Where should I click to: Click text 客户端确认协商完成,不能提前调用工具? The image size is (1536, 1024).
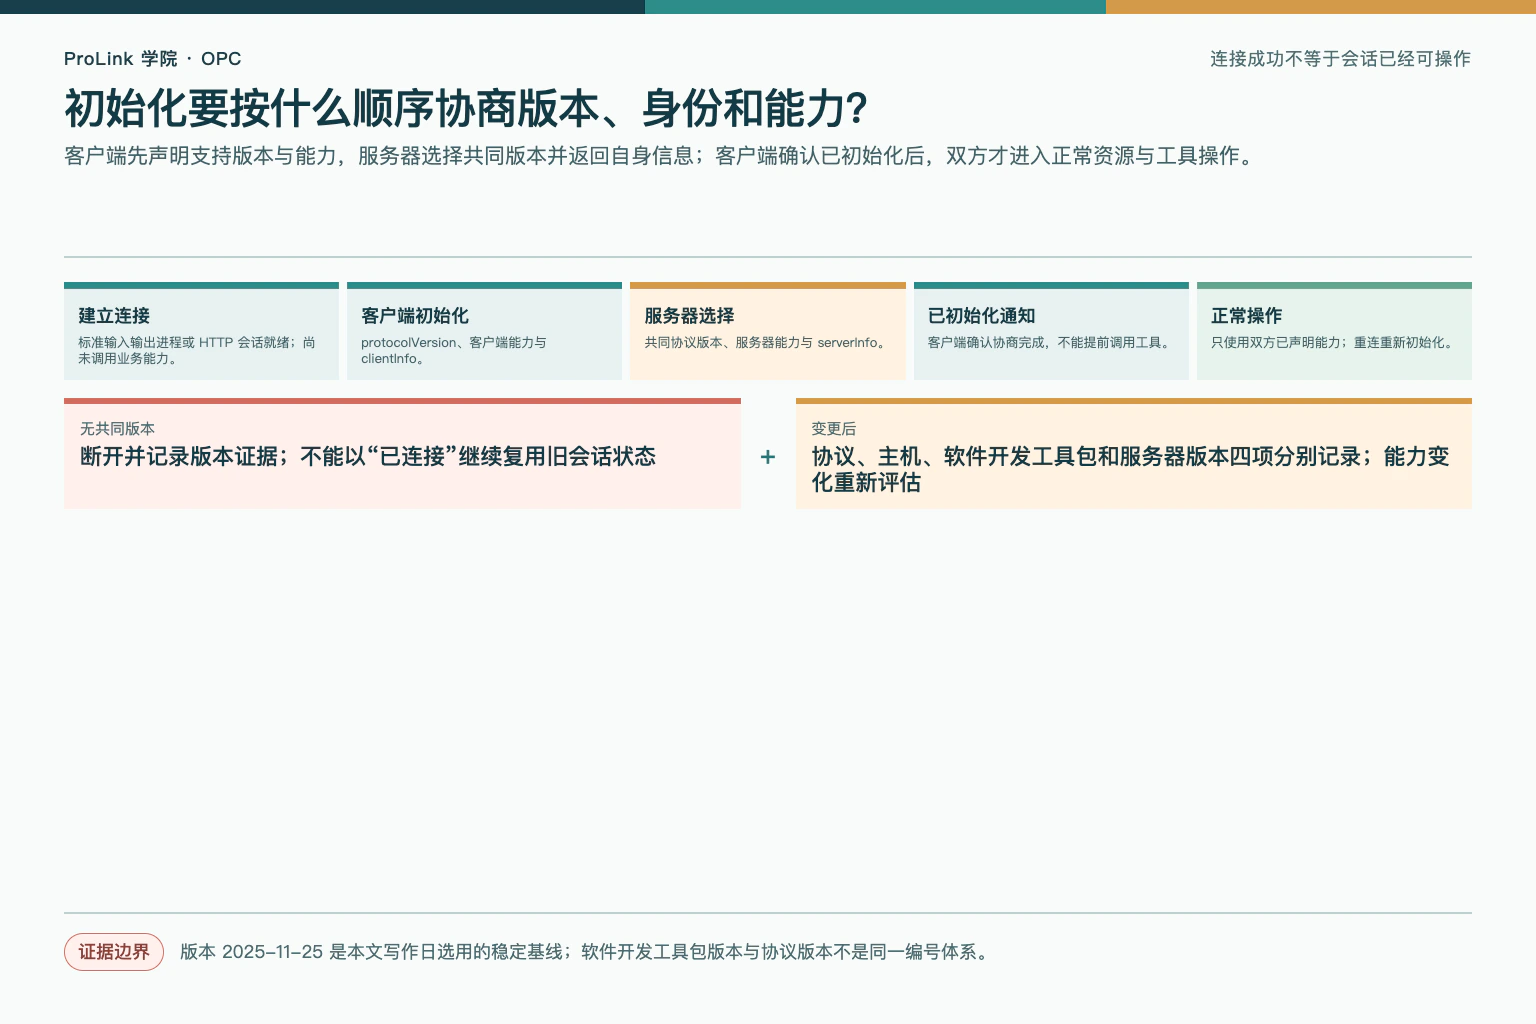[1049, 342]
